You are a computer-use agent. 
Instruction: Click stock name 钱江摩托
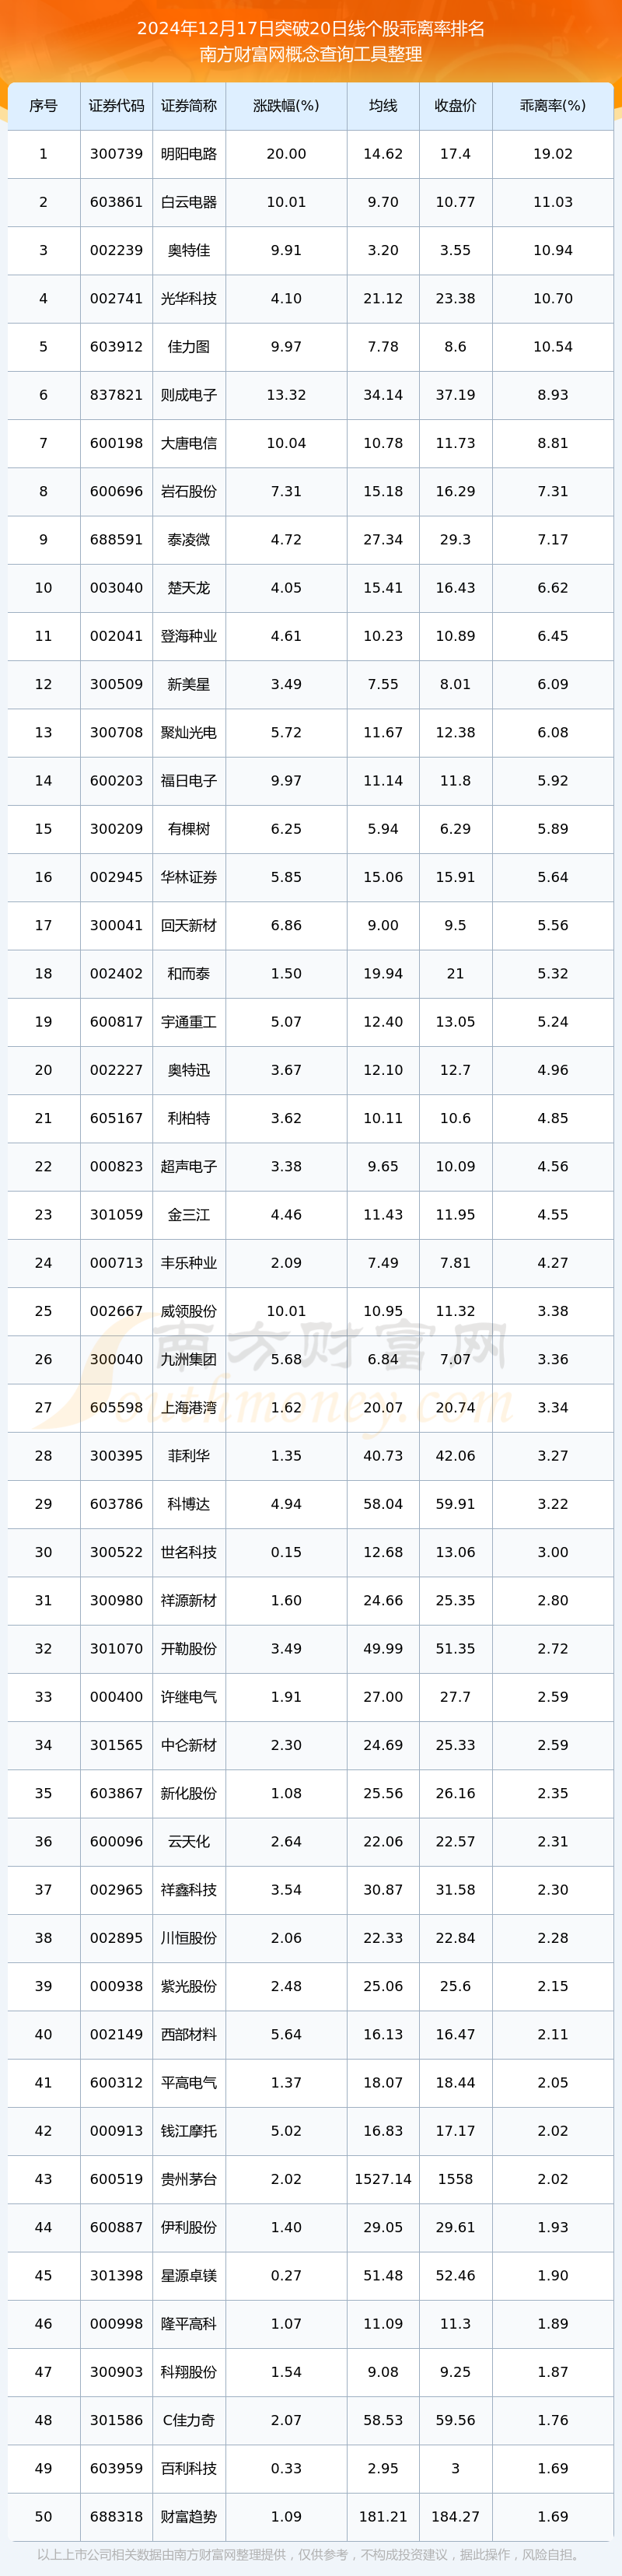(x=189, y=2131)
